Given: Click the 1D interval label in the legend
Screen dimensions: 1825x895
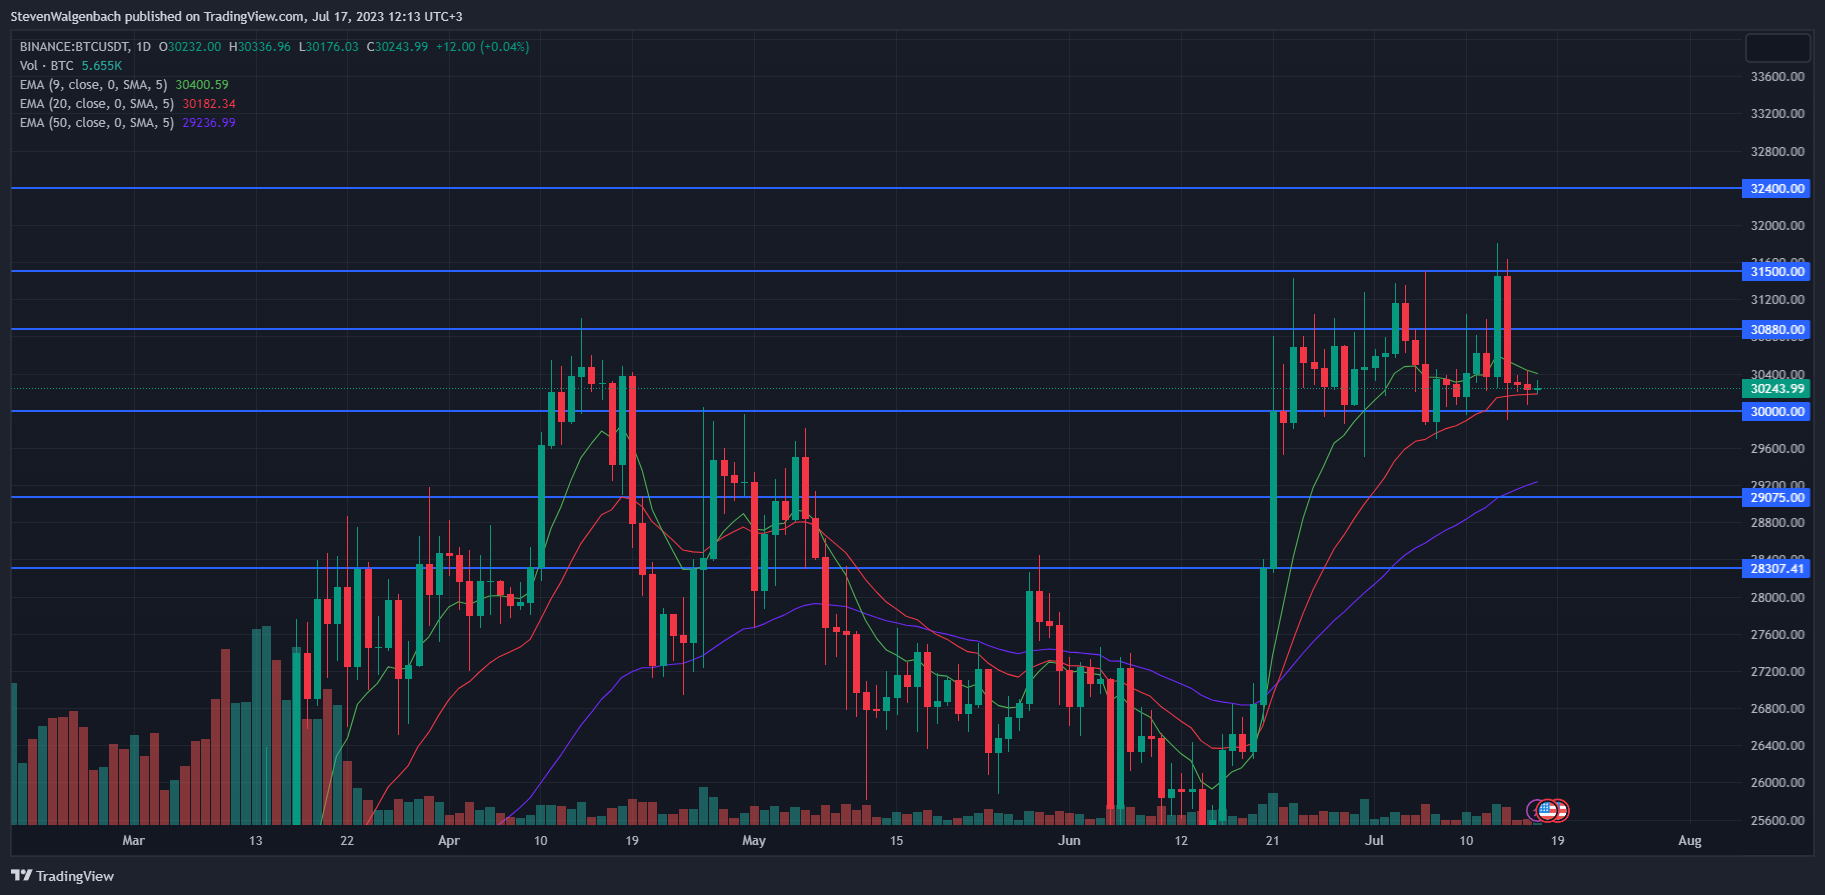Looking at the screenshot, I should pos(143,47).
